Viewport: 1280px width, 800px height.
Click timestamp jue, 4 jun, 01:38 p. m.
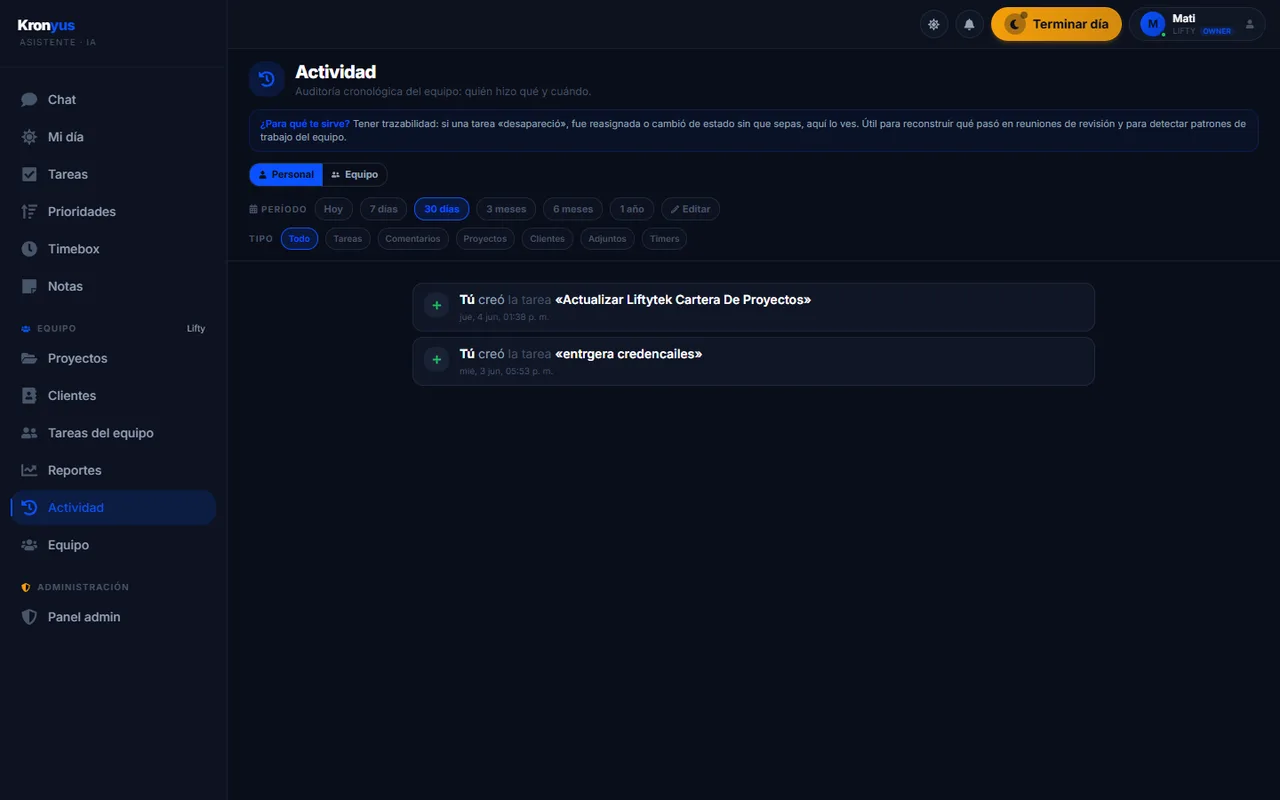tap(504, 317)
